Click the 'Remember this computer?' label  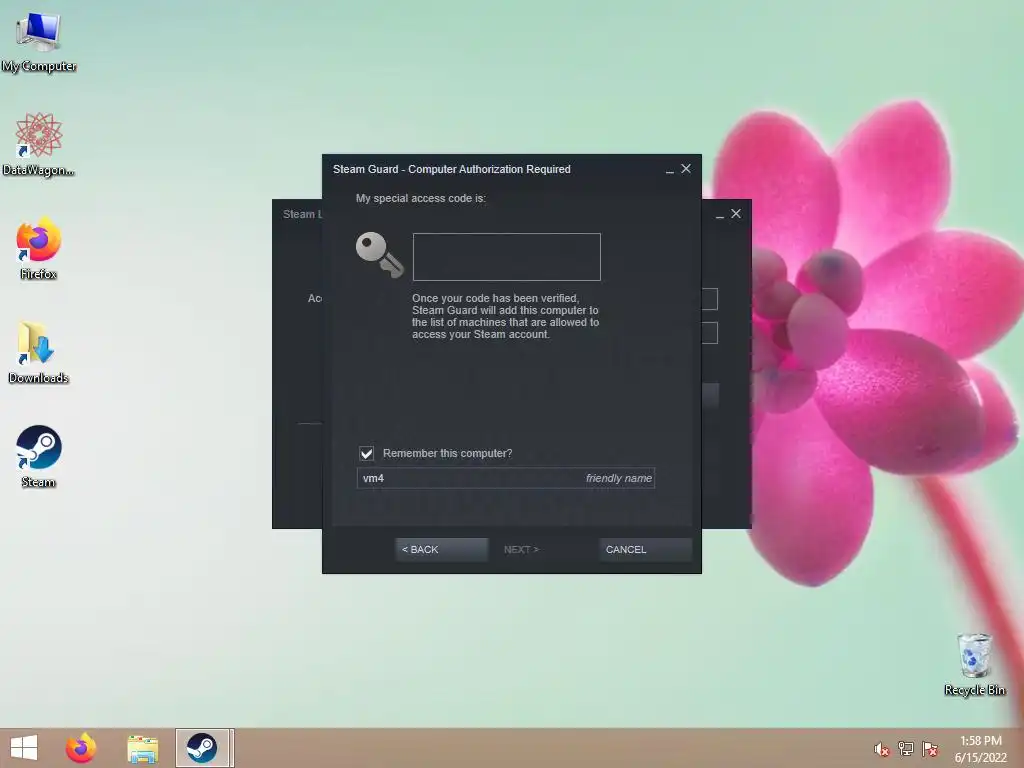pyautogui.click(x=447, y=453)
